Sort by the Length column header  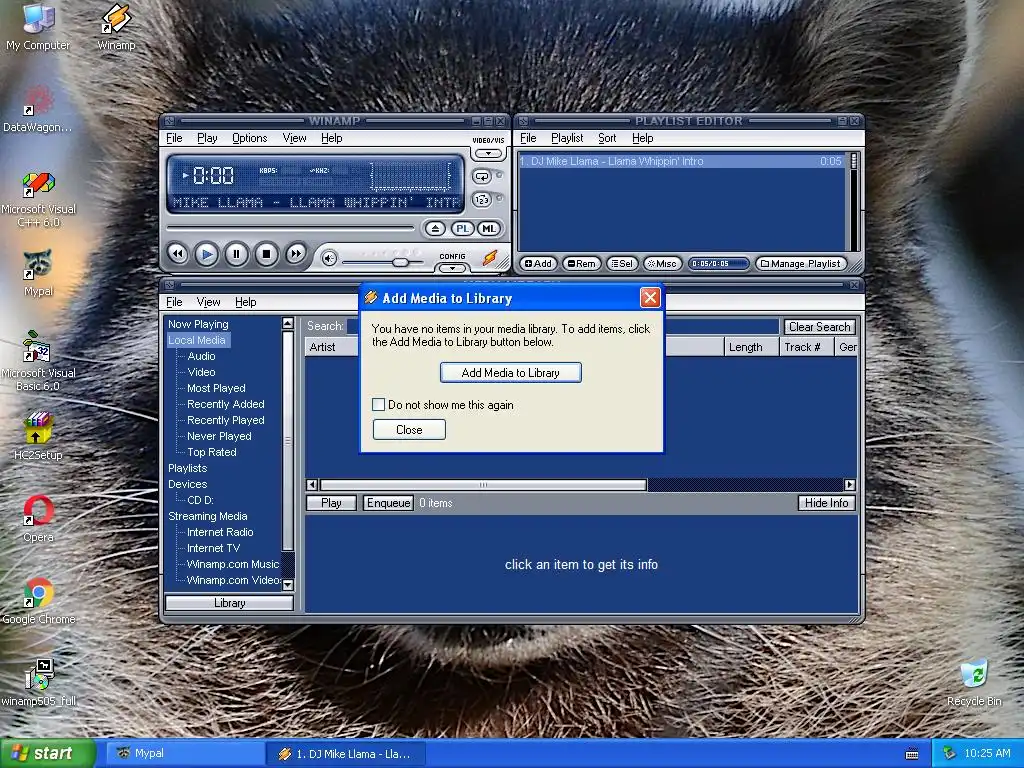(x=752, y=347)
